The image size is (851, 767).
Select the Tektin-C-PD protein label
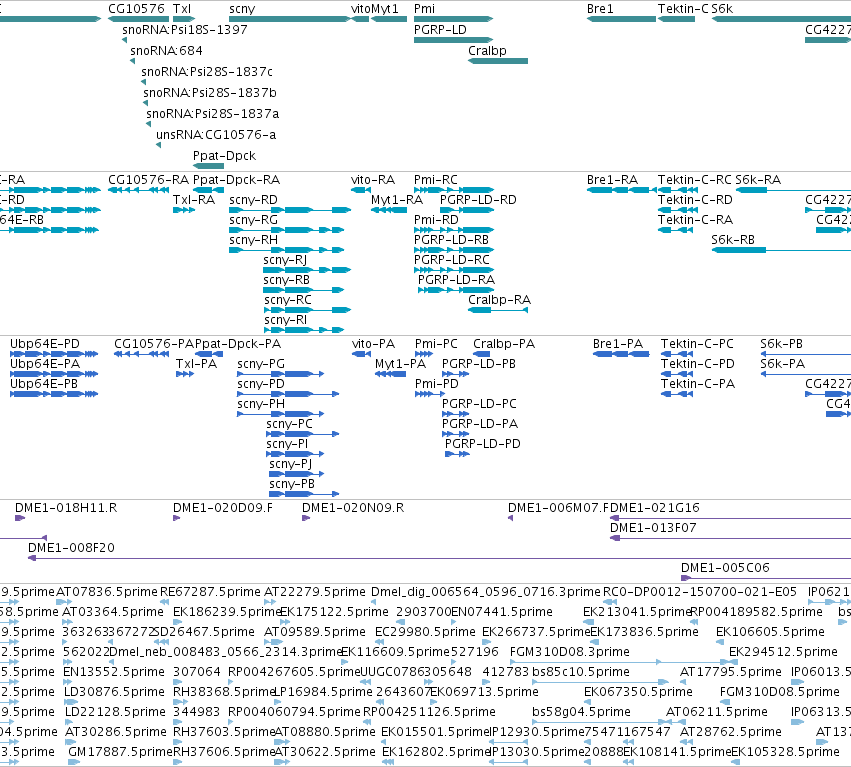[x=698, y=364]
